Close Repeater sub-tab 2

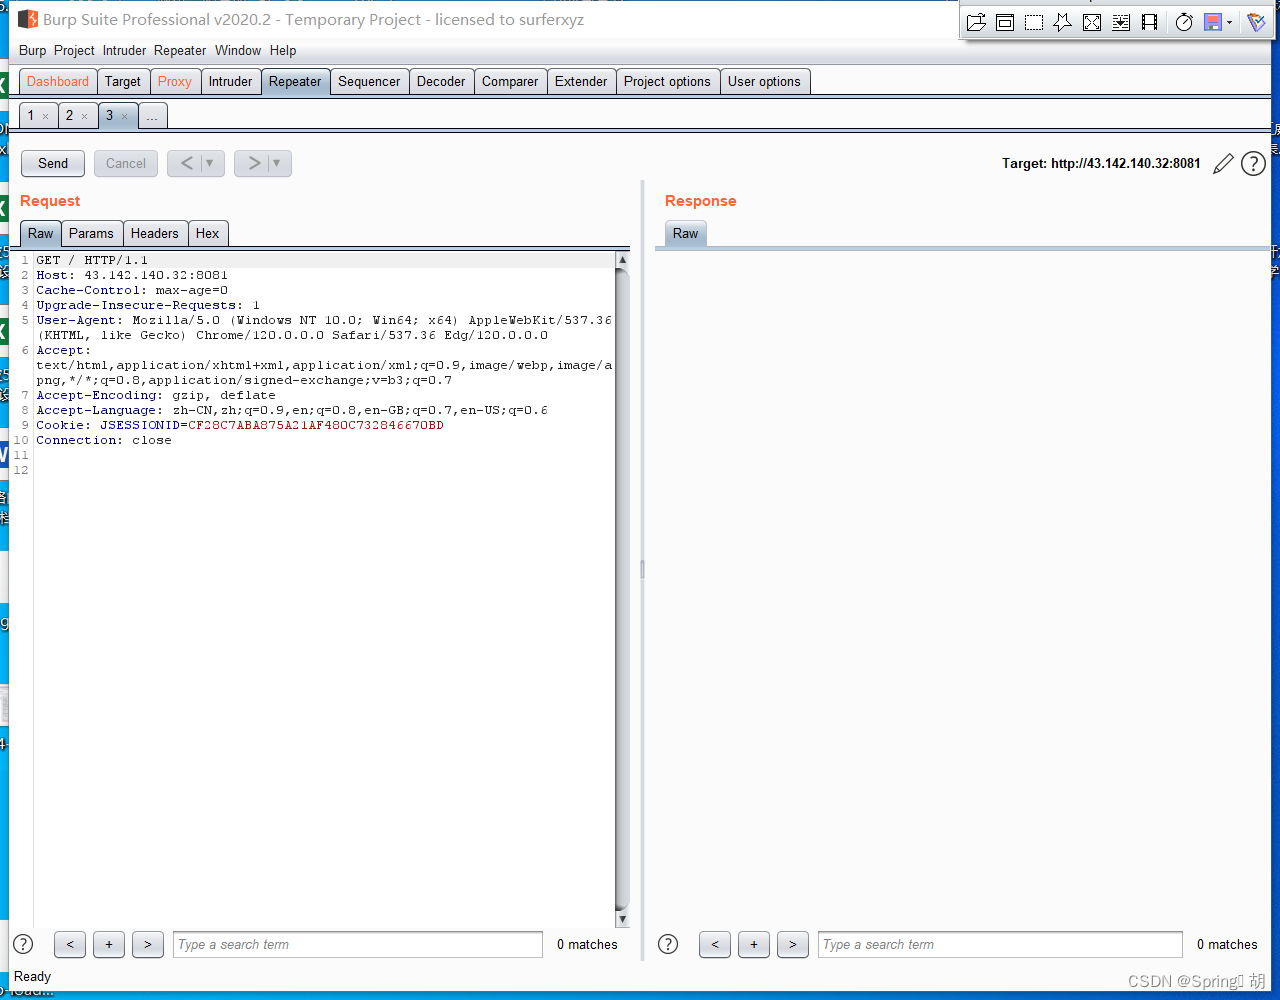[x=85, y=117]
